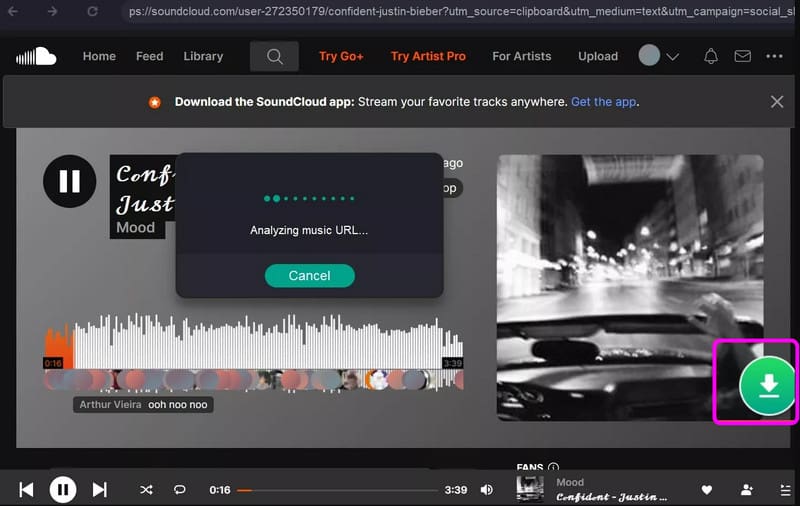The width and height of the screenshot is (800, 506).
Task: Mute the volume speaker
Action: (x=487, y=490)
